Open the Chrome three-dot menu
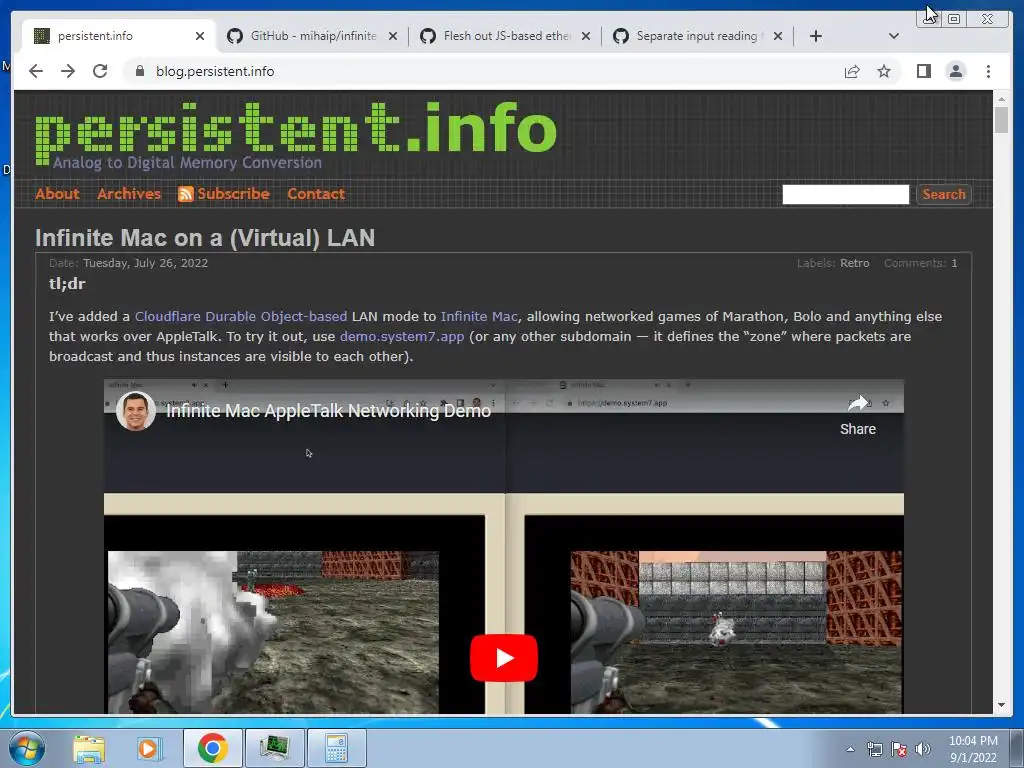Screen dimensions: 1024x768 (x=988, y=71)
